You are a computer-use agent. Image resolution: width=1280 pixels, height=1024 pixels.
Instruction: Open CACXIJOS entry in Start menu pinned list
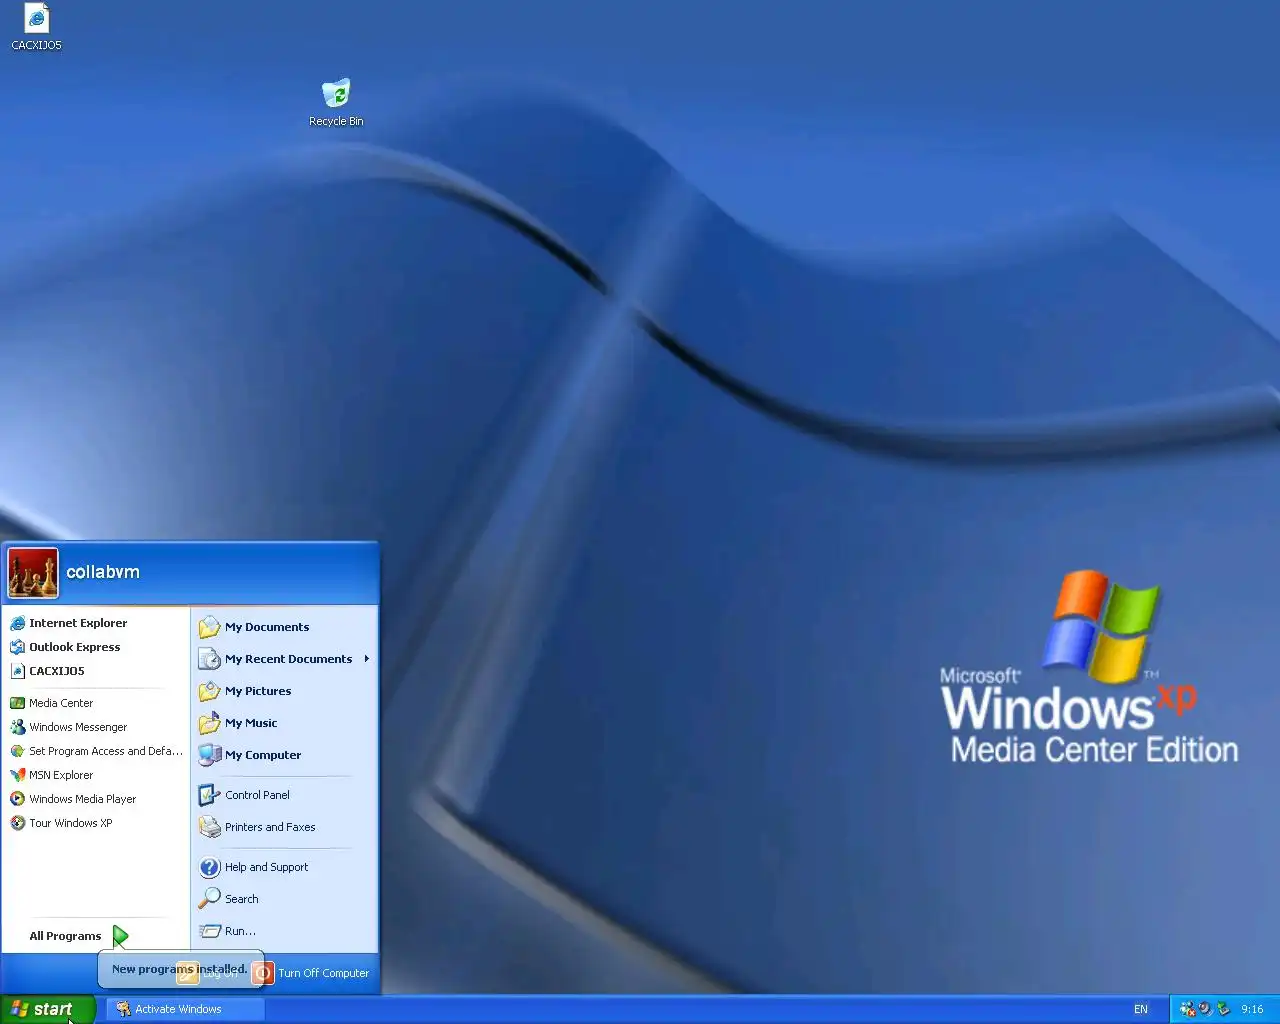click(x=96, y=671)
